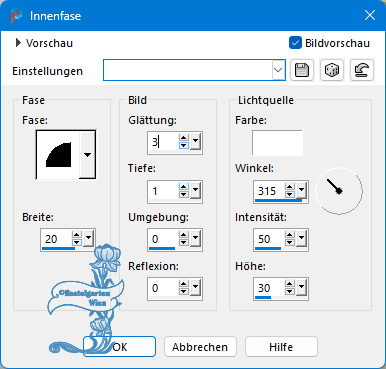This screenshot has width=386, height=369.
Task: Decrease Tiefe with down arrow
Action: point(184,195)
